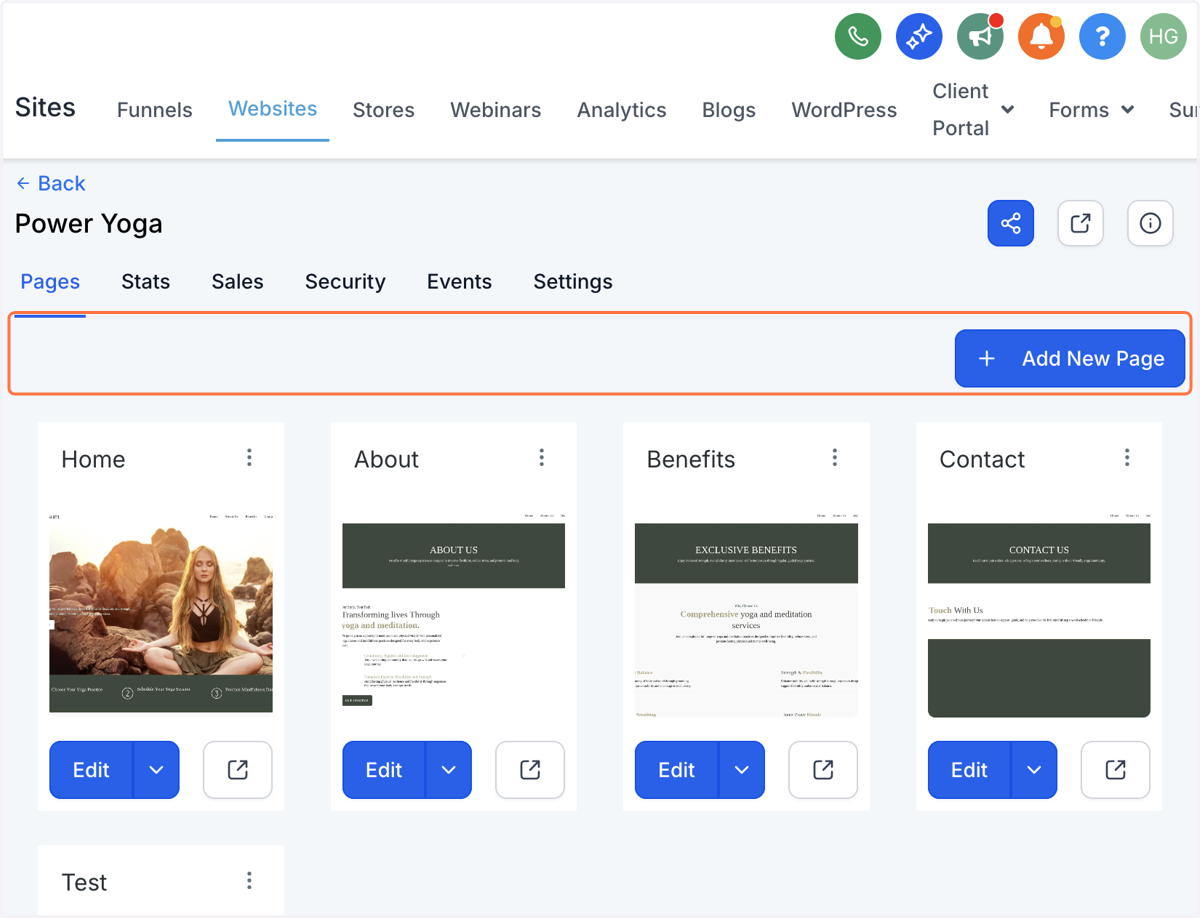Click the blue share icon for Power Yoga
Screen dimensions: 1200x918
pyautogui.click(x=1011, y=223)
